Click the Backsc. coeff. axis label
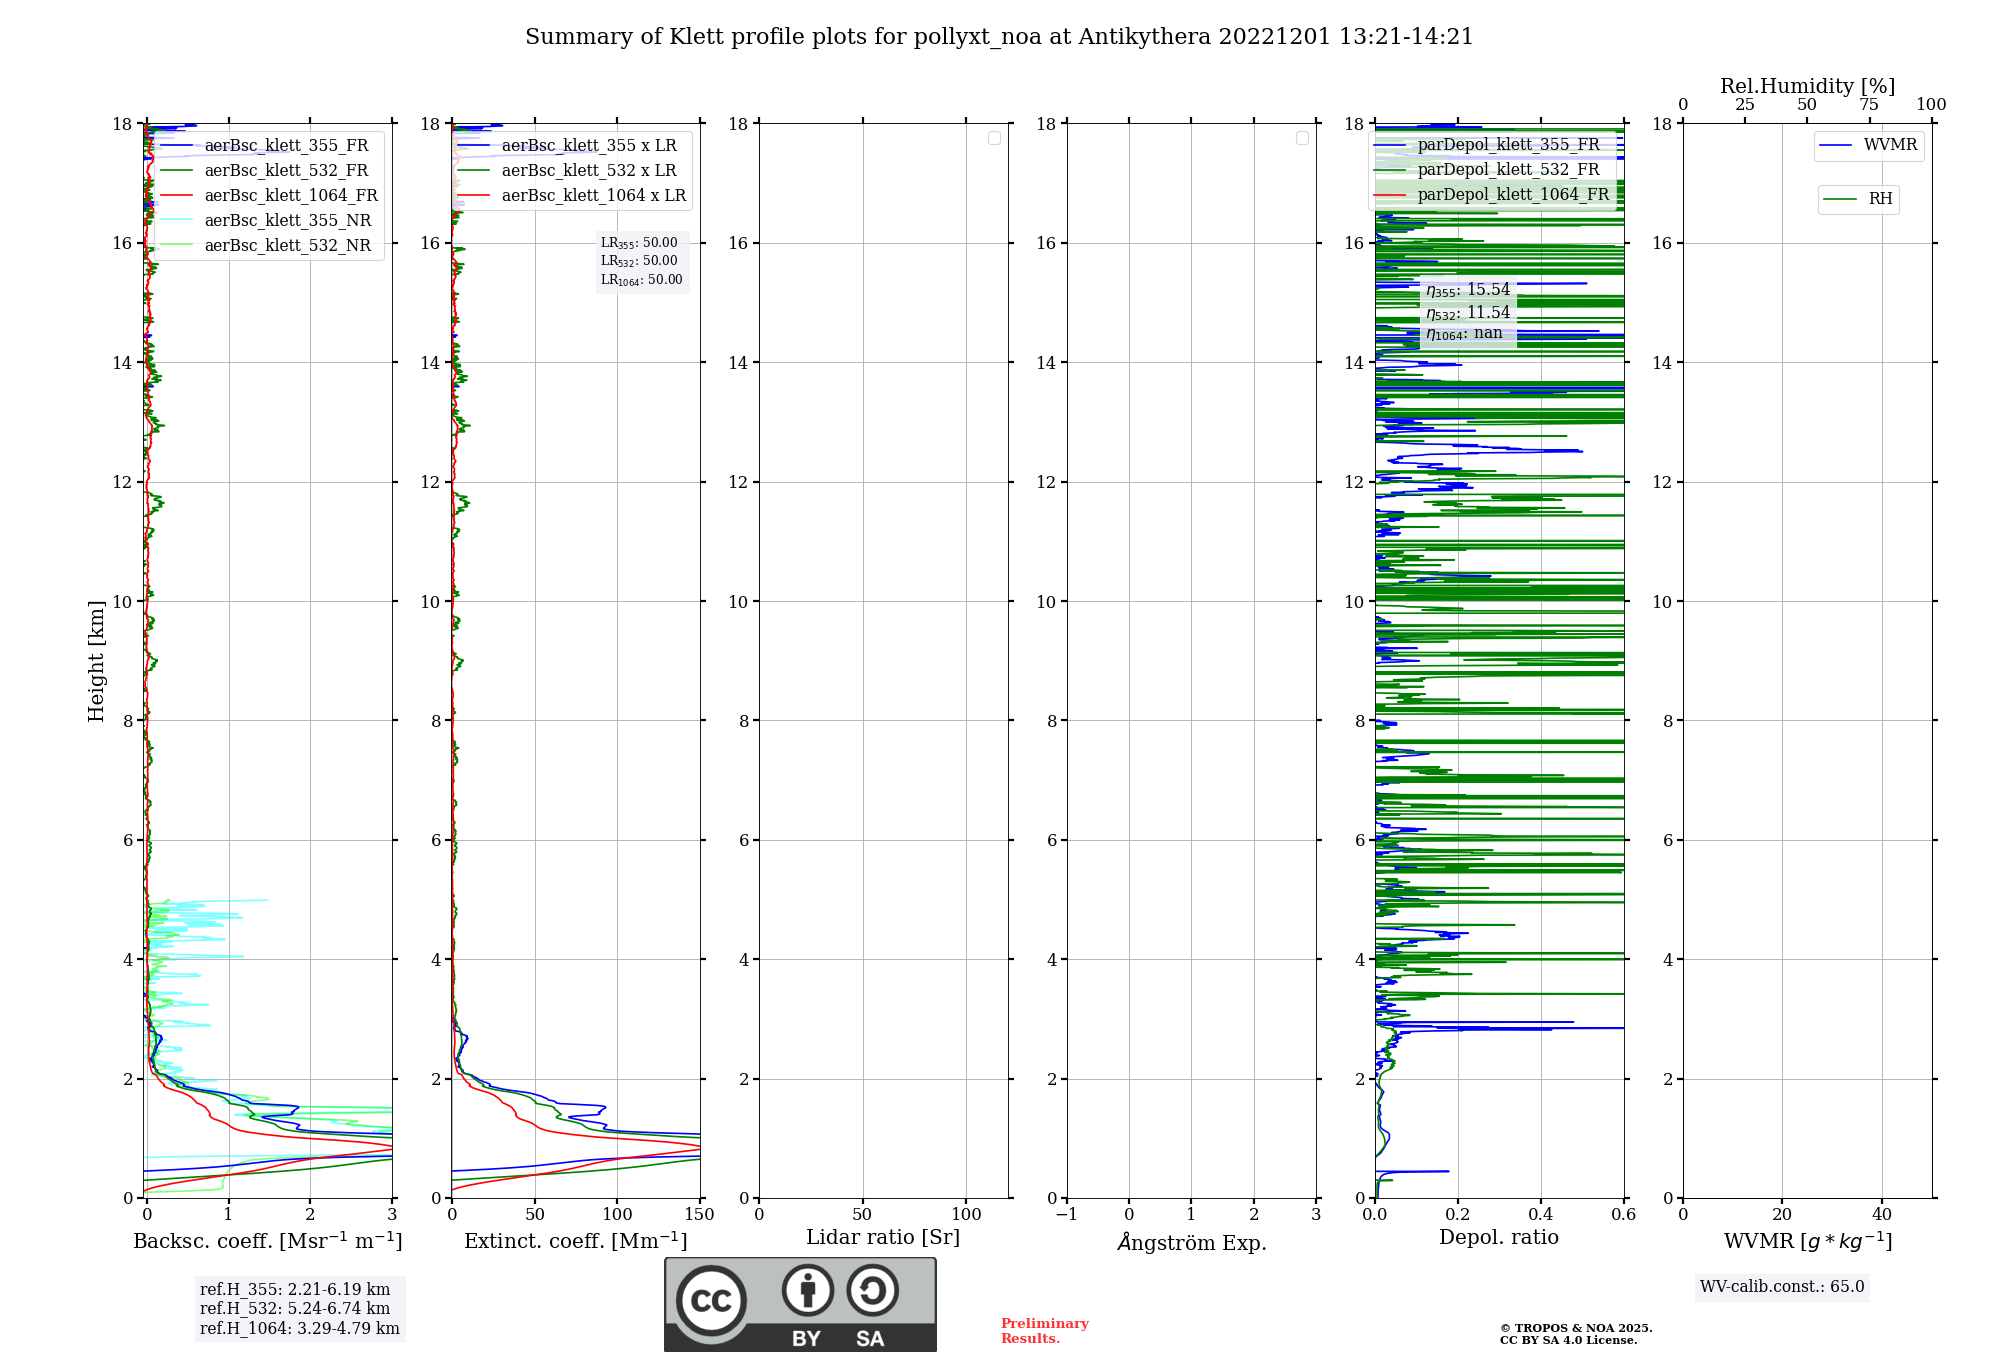 click(268, 1241)
